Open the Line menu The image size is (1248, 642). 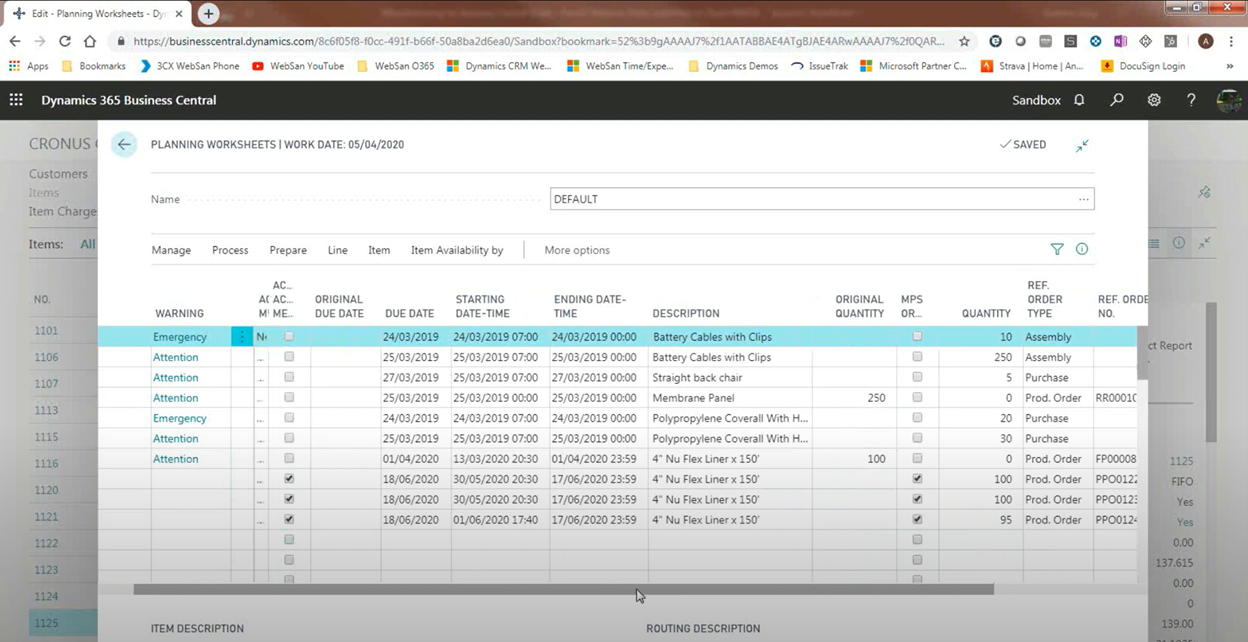click(x=338, y=250)
